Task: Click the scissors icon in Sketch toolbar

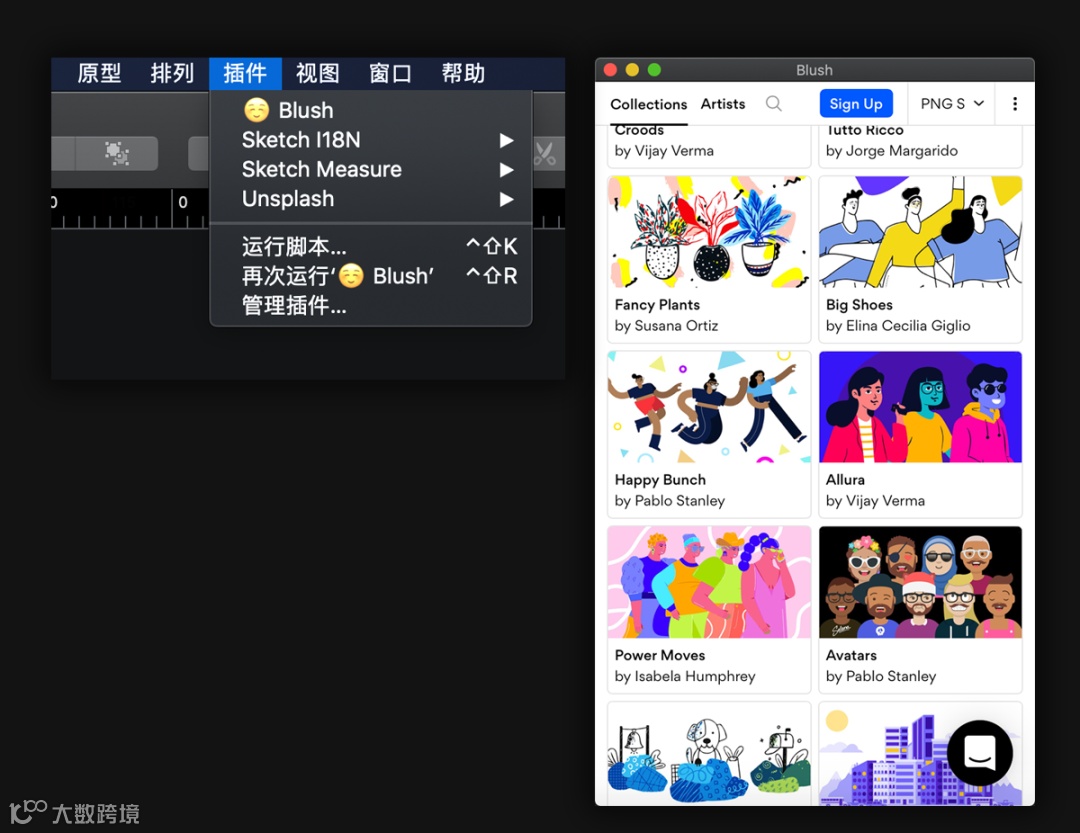Action: (x=545, y=153)
